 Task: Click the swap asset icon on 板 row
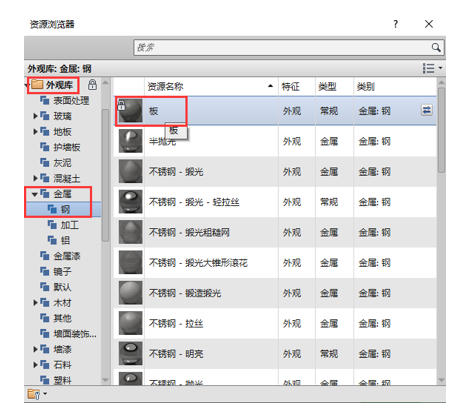pos(427,110)
